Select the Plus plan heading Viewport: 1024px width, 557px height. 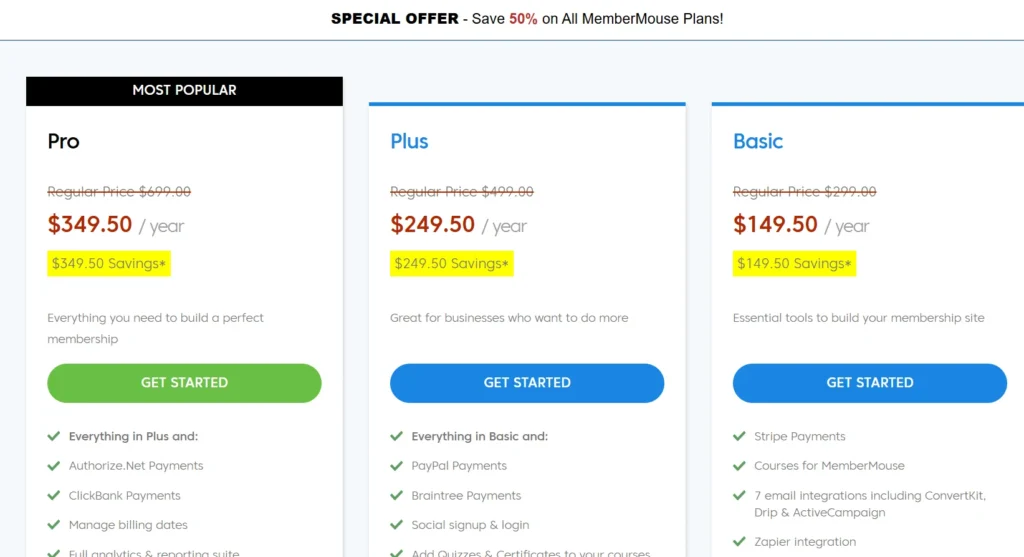pyautogui.click(x=409, y=141)
